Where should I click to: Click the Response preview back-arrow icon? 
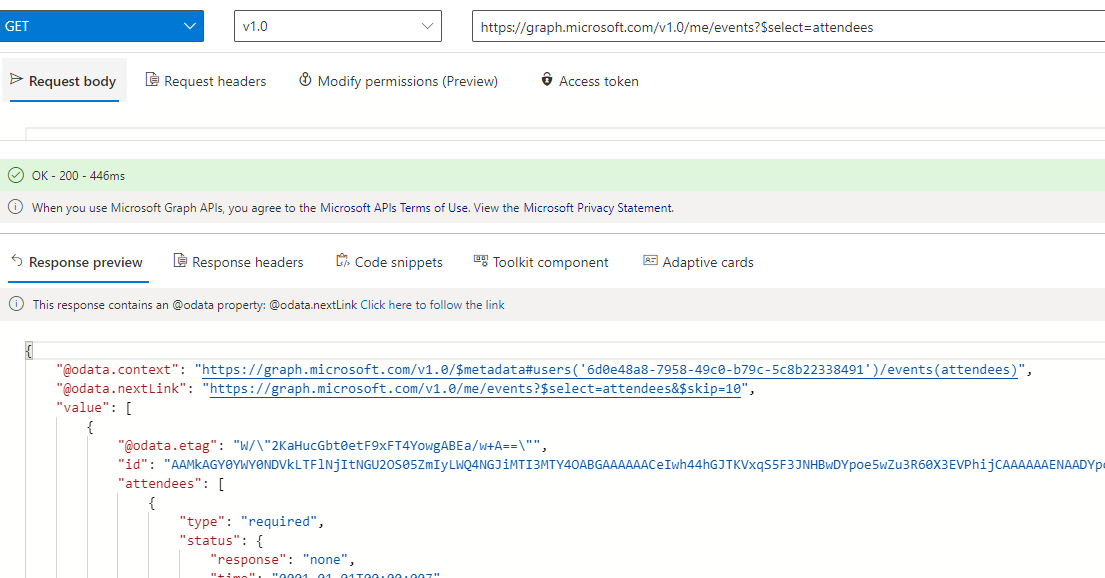[17, 261]
